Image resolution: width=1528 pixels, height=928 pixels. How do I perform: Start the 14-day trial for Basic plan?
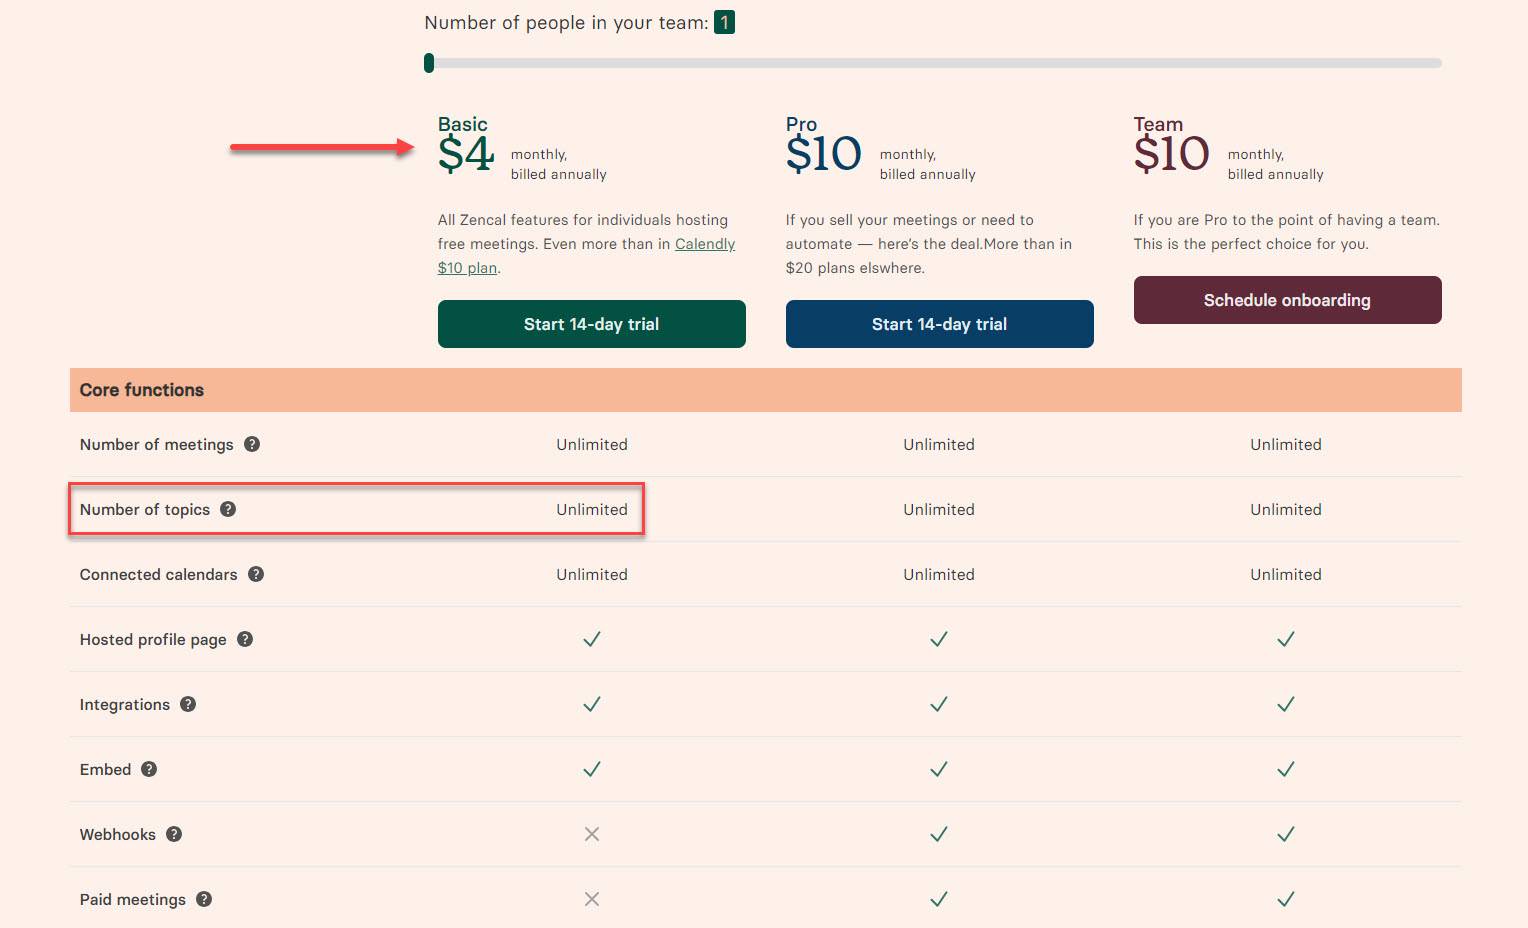click(x=591, y=323)
